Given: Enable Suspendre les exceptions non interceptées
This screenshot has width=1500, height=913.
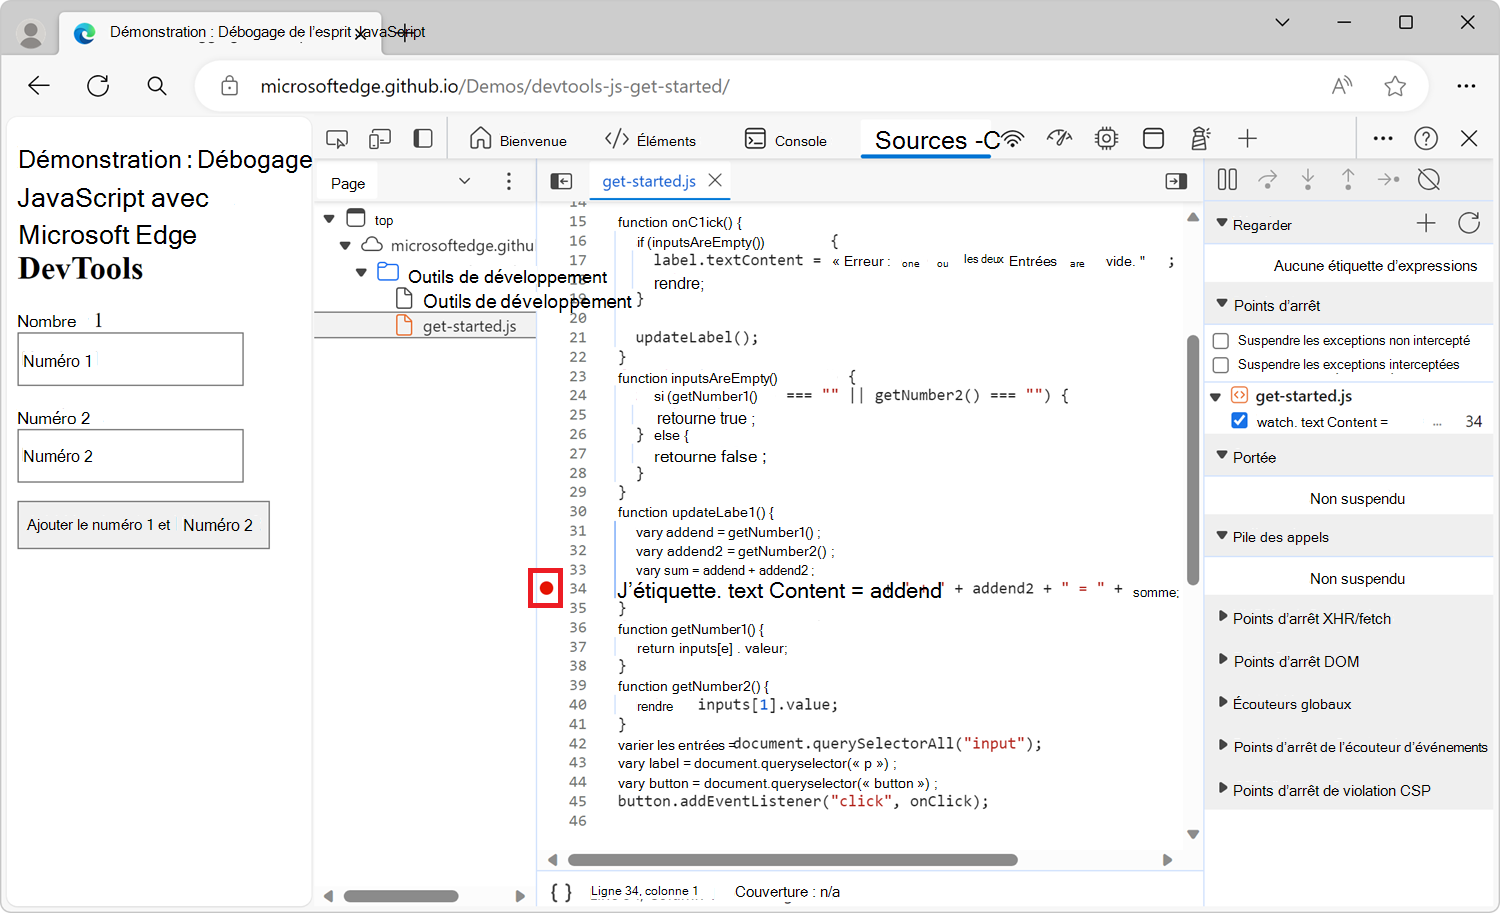Looking at the screenshot, I should point(1220,340).
